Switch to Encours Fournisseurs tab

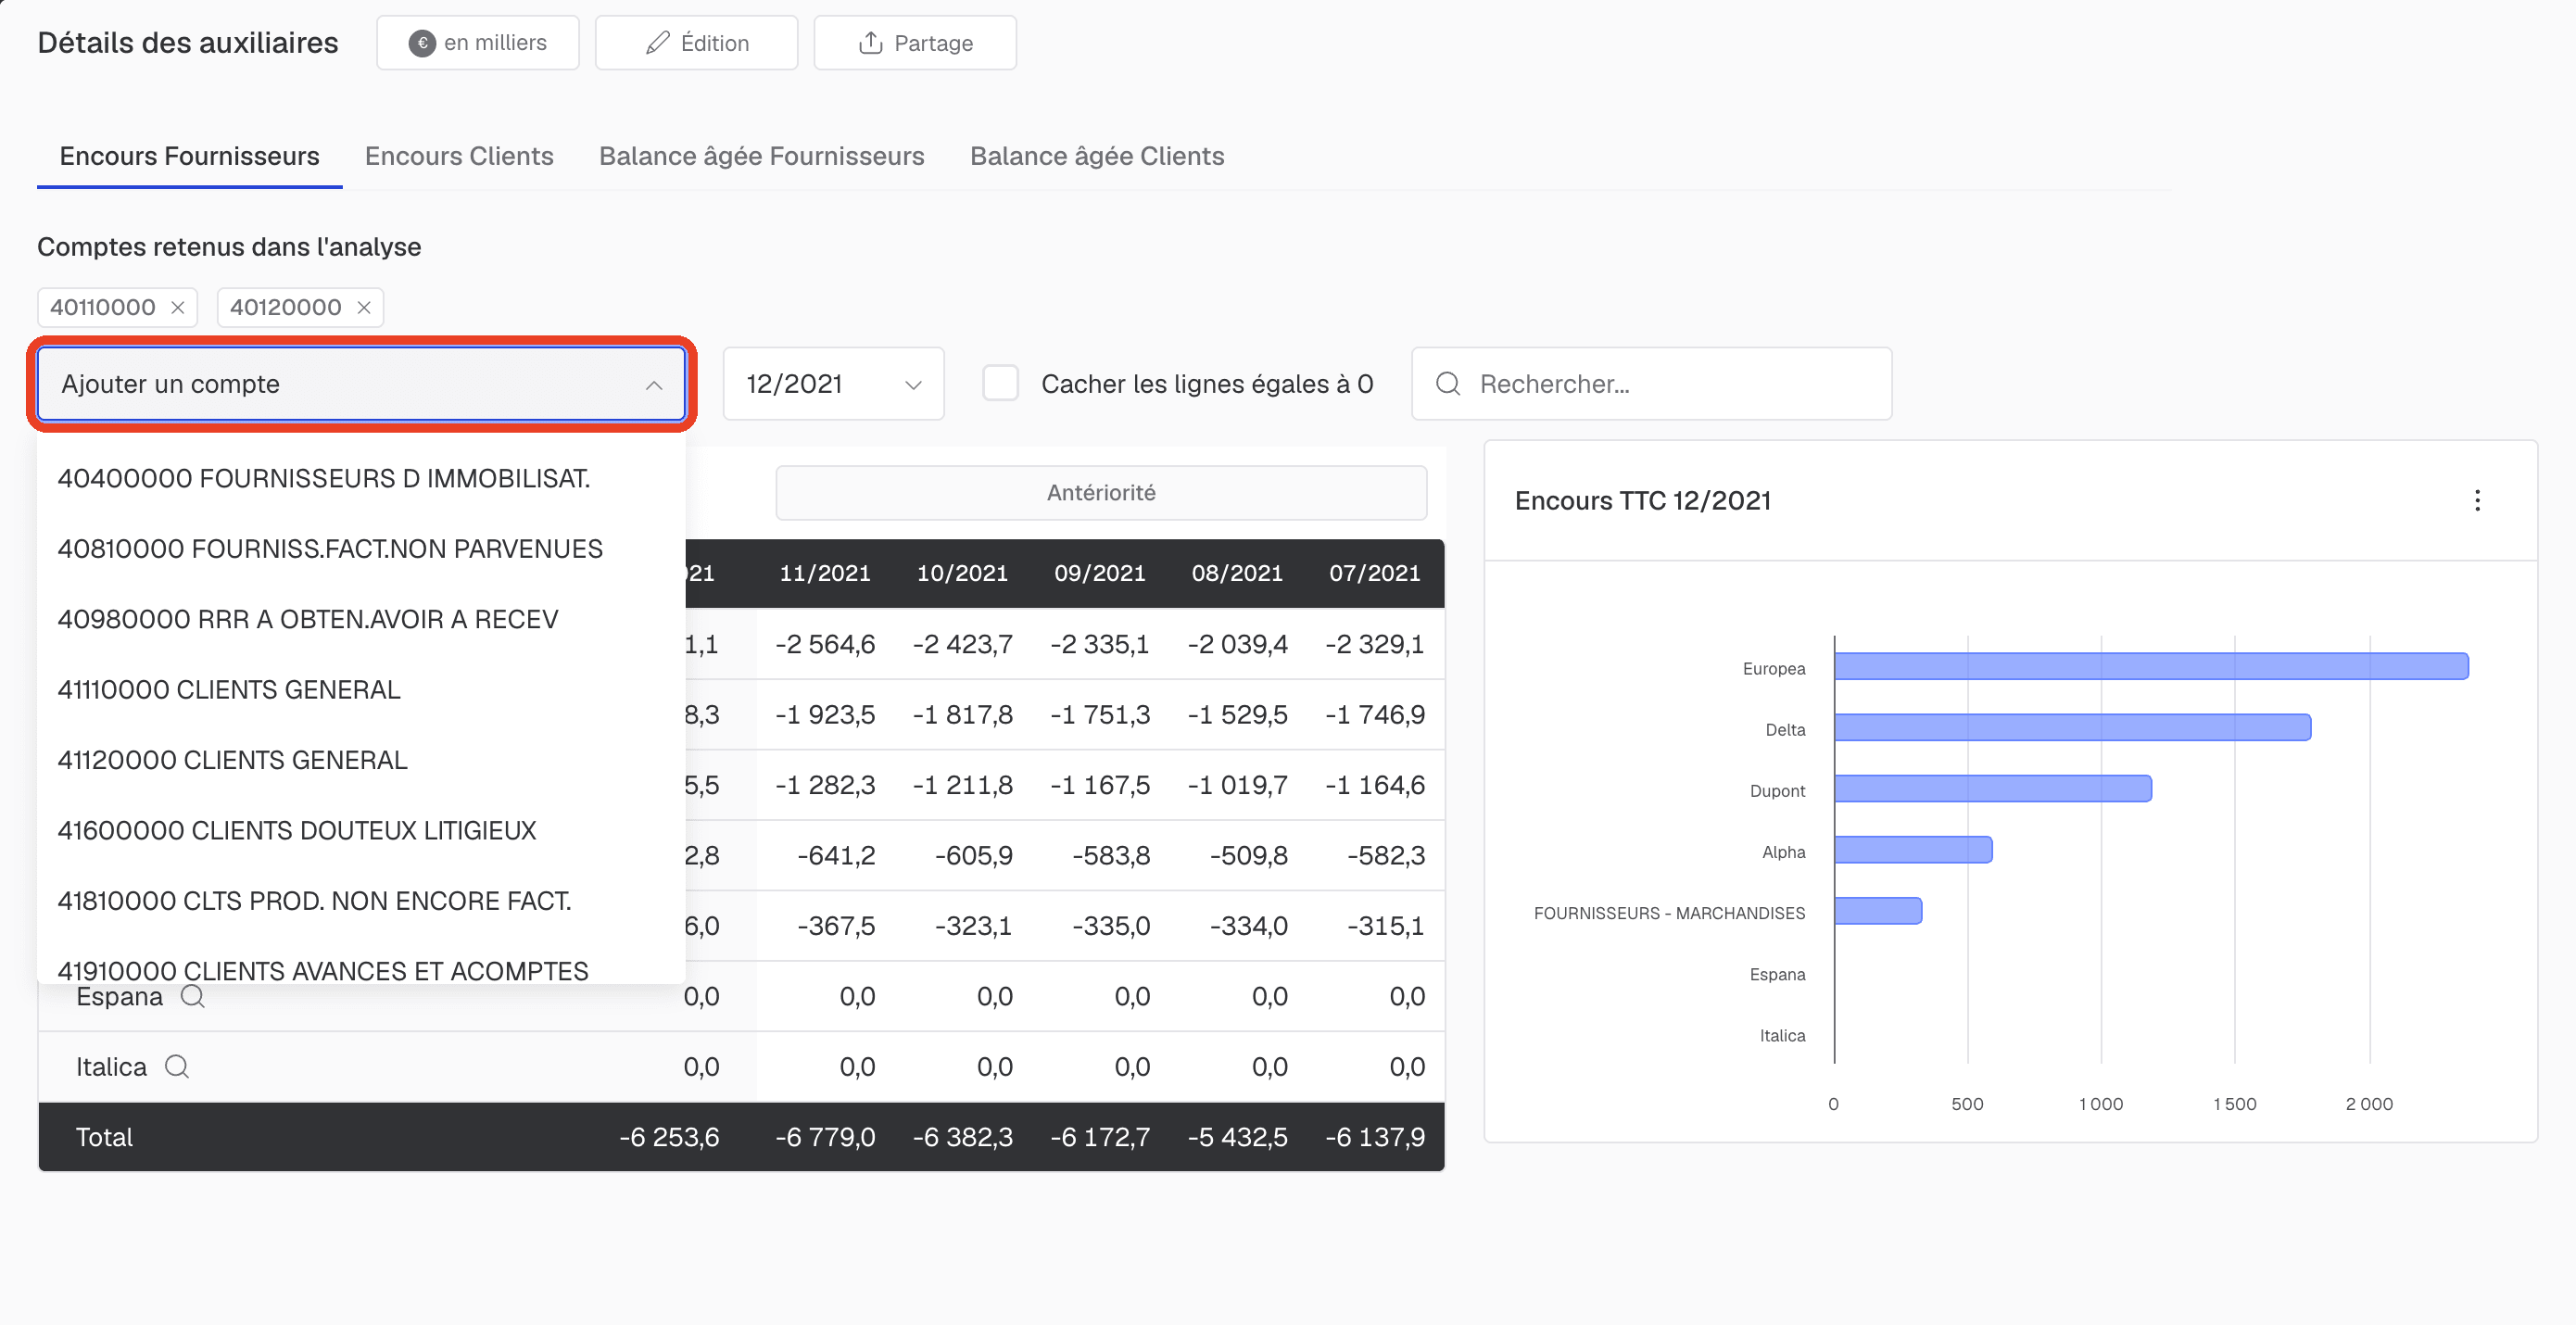[189, 156]
